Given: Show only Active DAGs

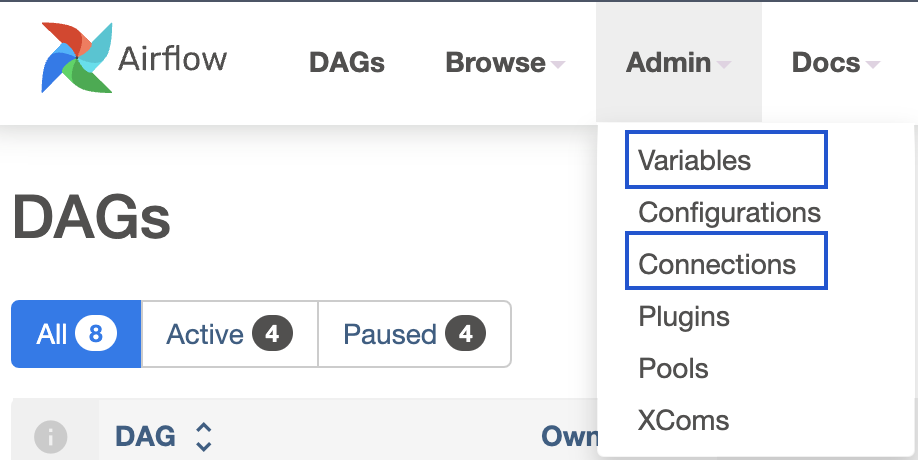Looking at the screenshot, I should tap(230, 334).
